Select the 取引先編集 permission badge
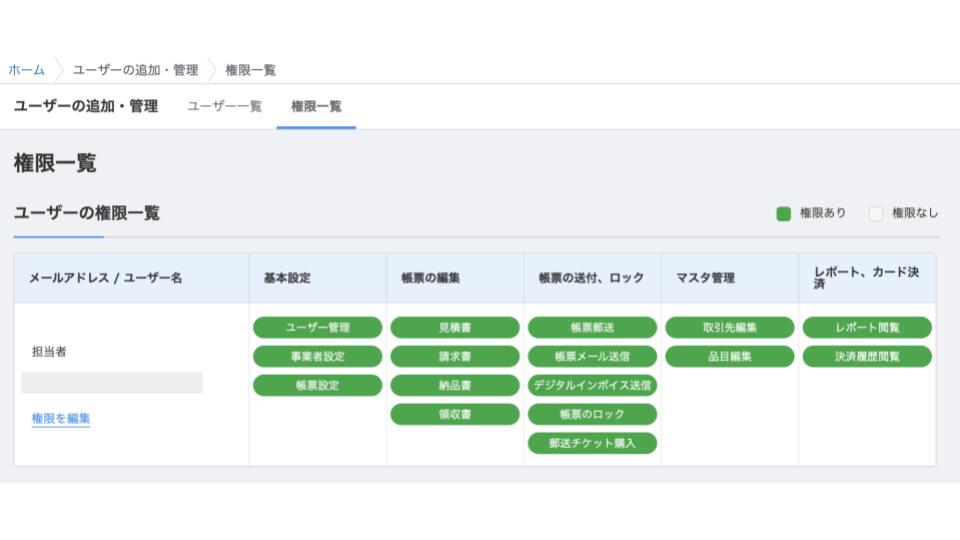 729,327
